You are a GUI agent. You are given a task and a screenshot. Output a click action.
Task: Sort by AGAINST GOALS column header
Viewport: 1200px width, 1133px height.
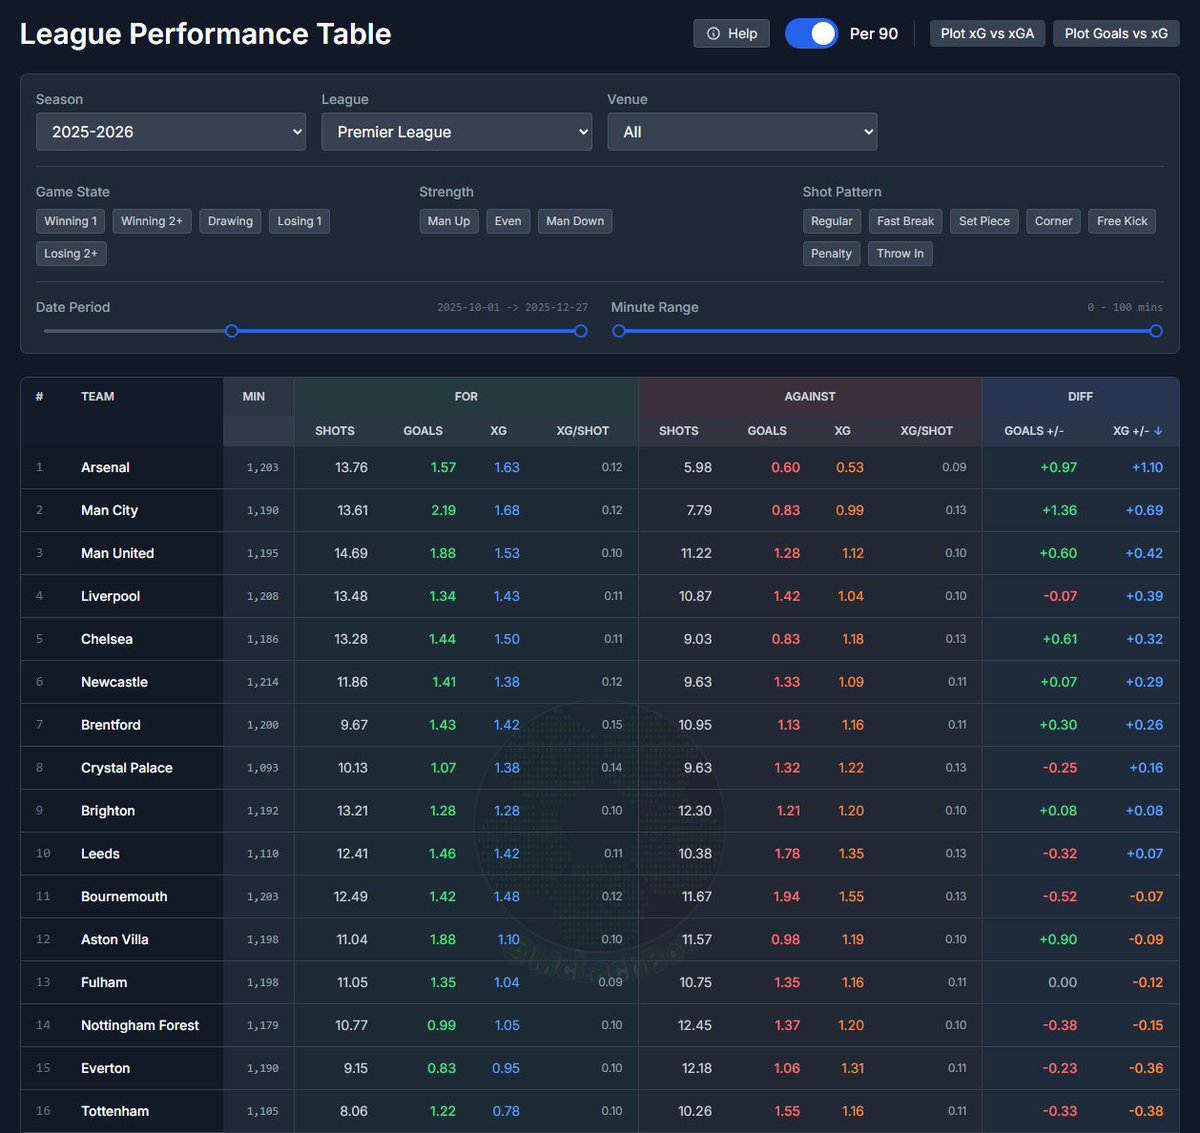[x=767, y=431]
